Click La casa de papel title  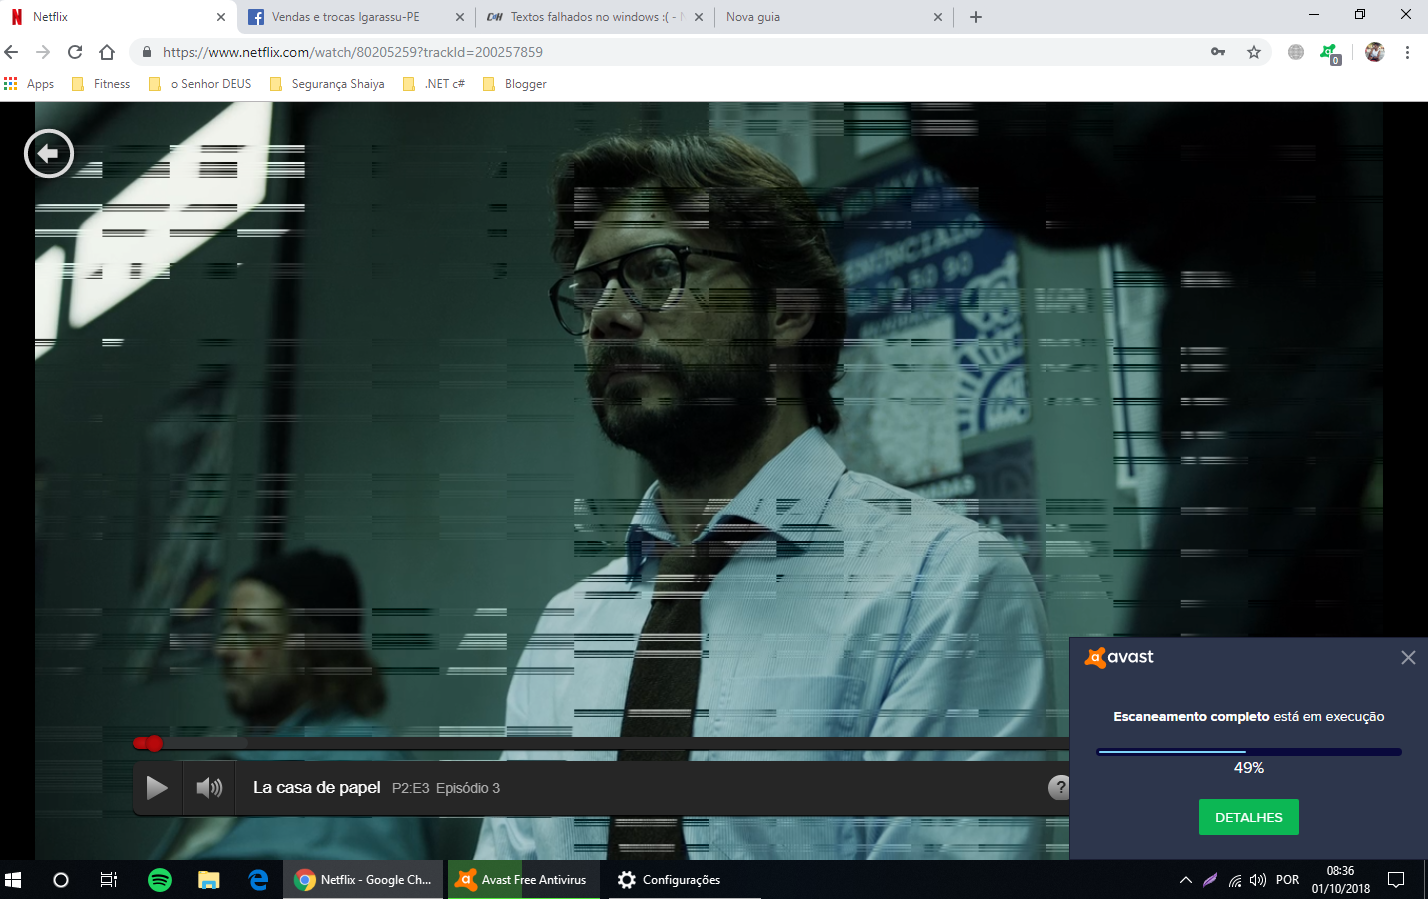pyautogui.click(x=317, y=788)
